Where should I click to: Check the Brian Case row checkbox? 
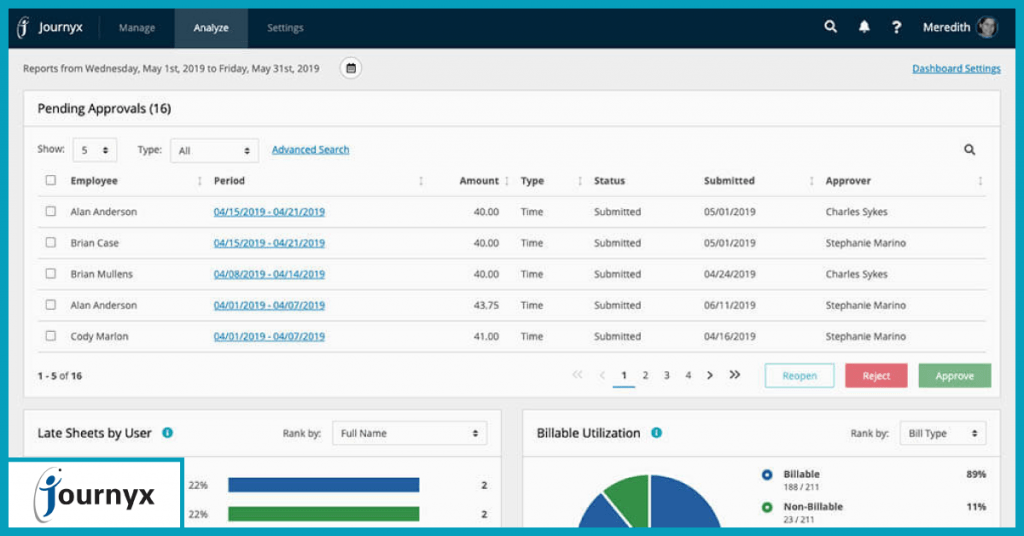coord(51,242)
